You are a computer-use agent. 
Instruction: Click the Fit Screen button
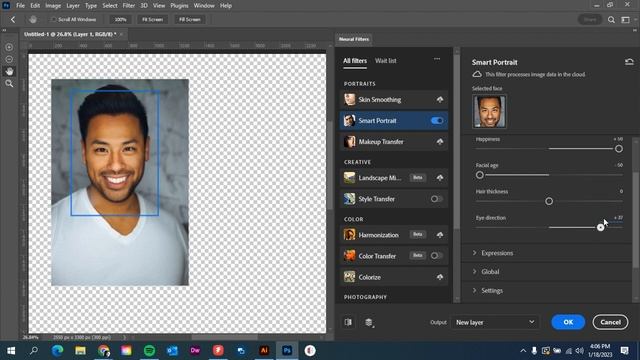152,20
